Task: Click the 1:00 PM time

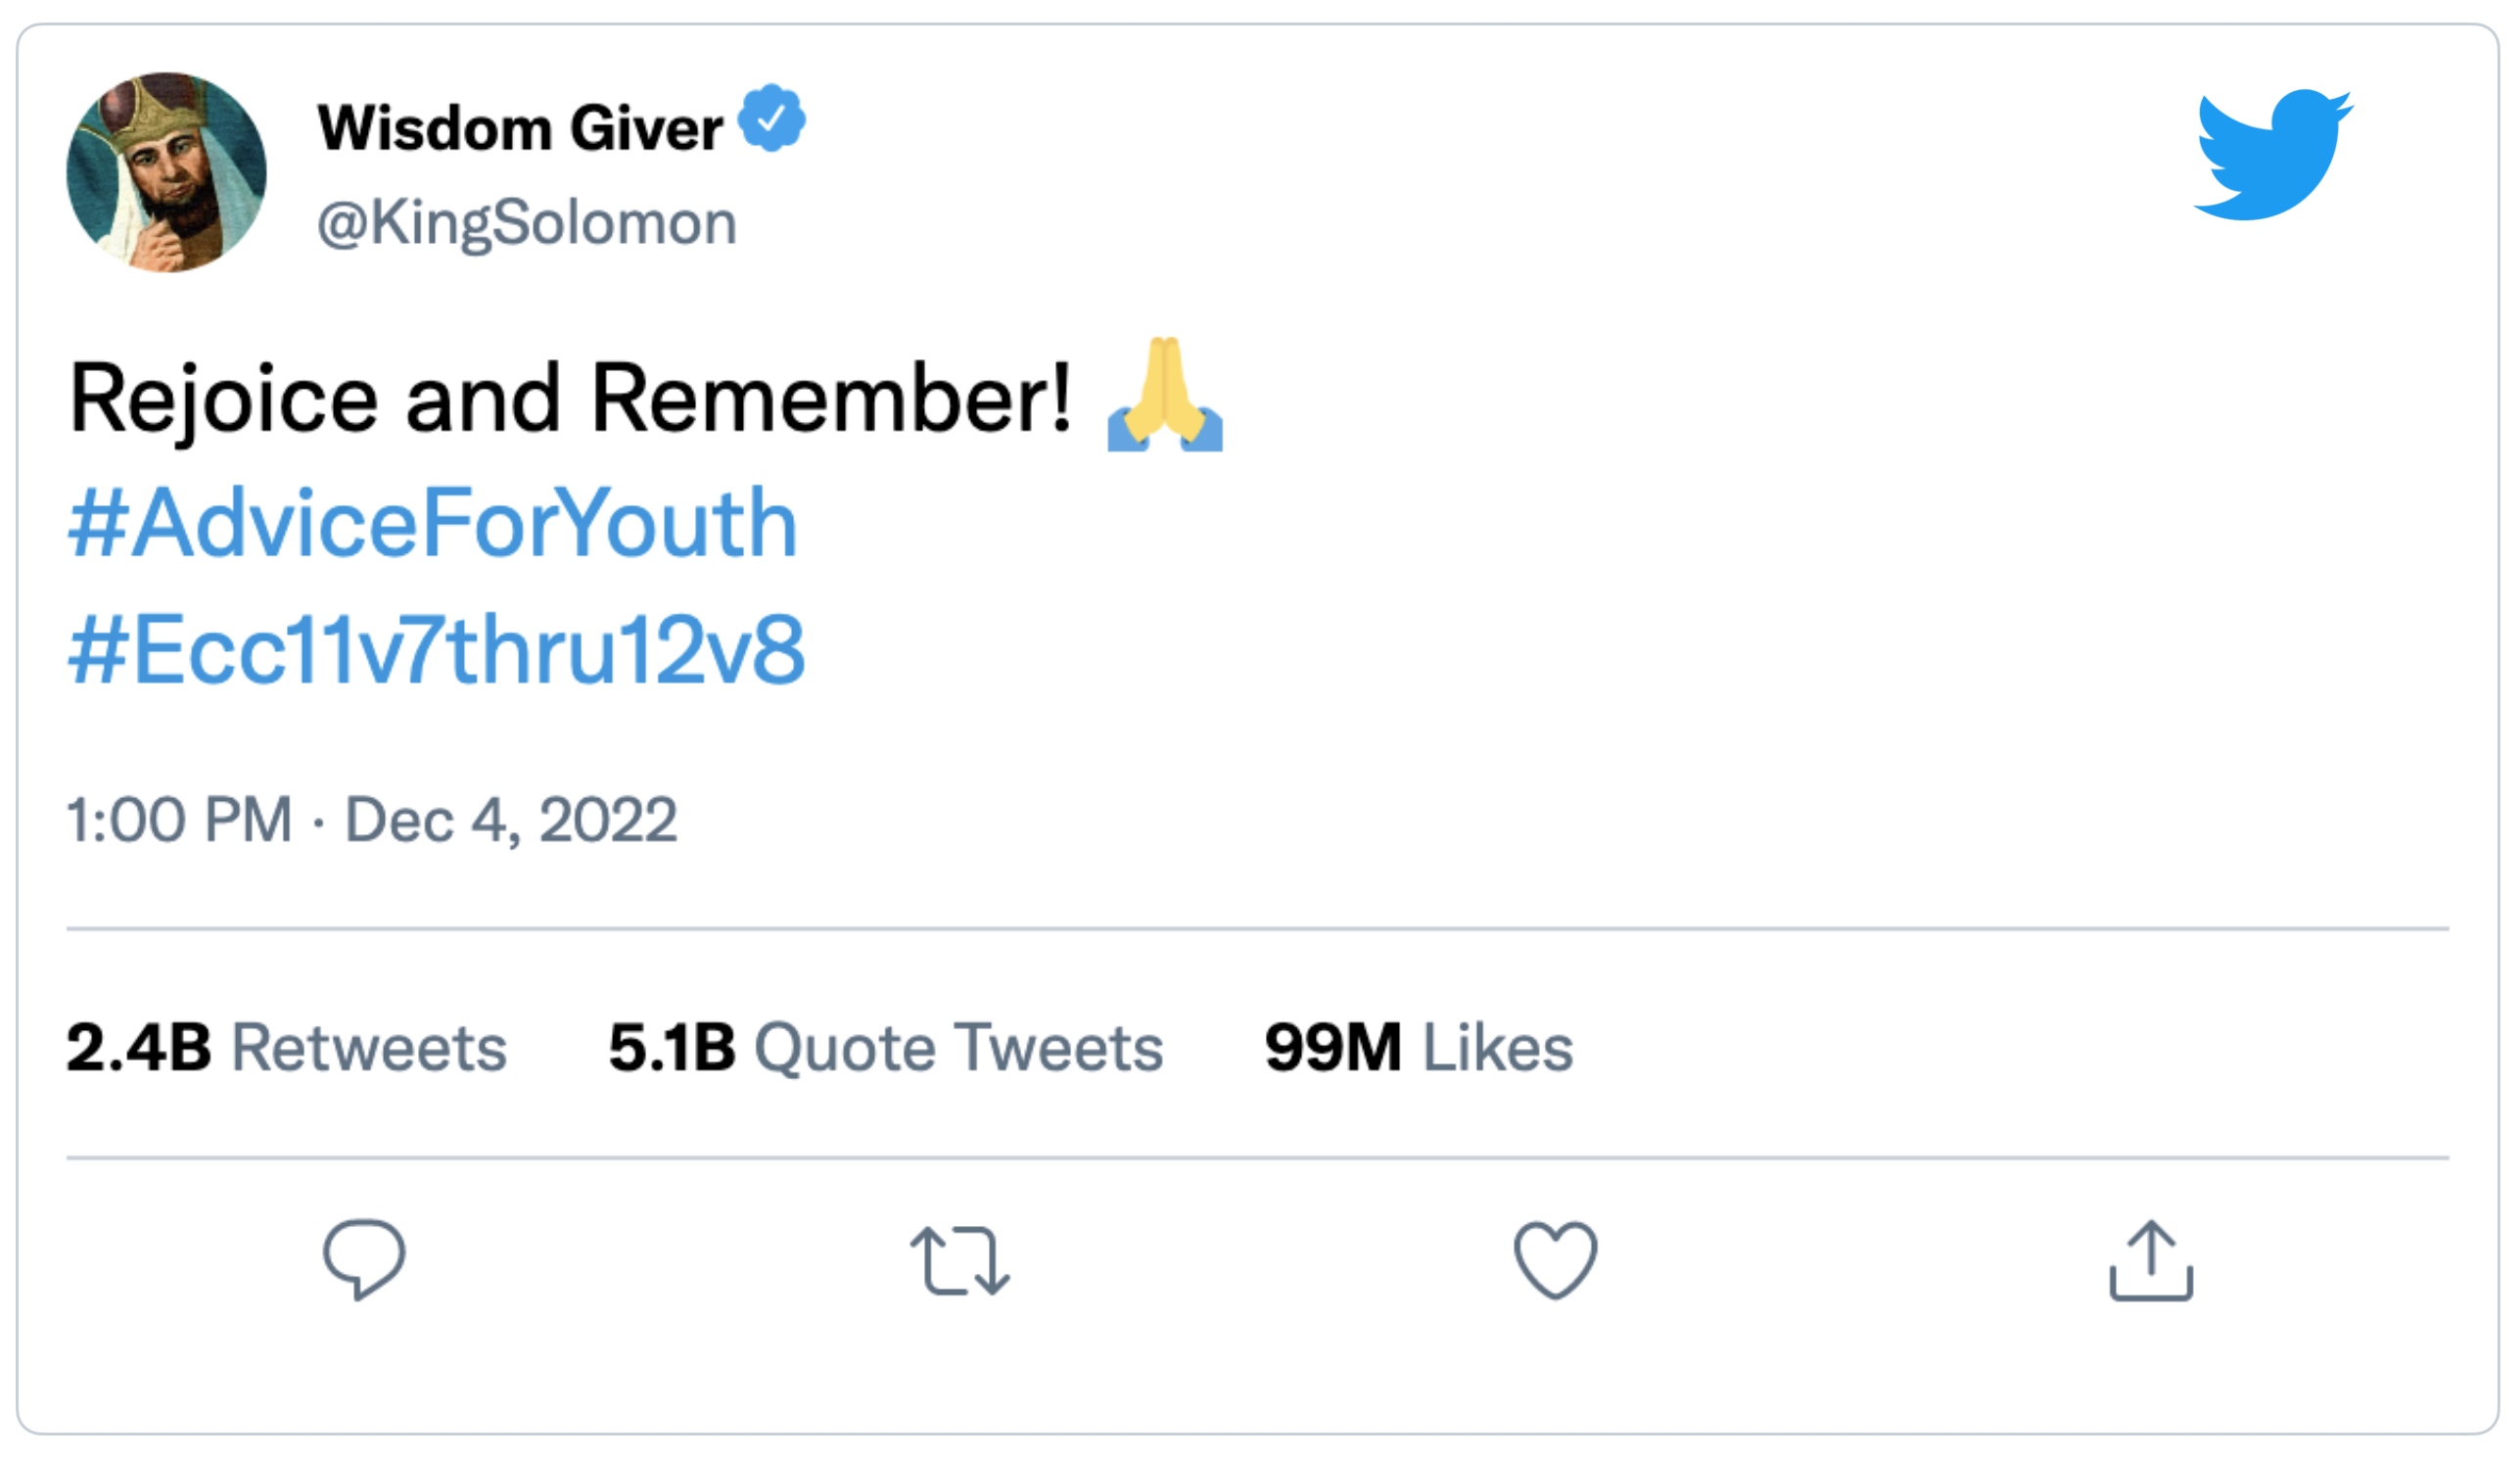Action: (179, 820)
